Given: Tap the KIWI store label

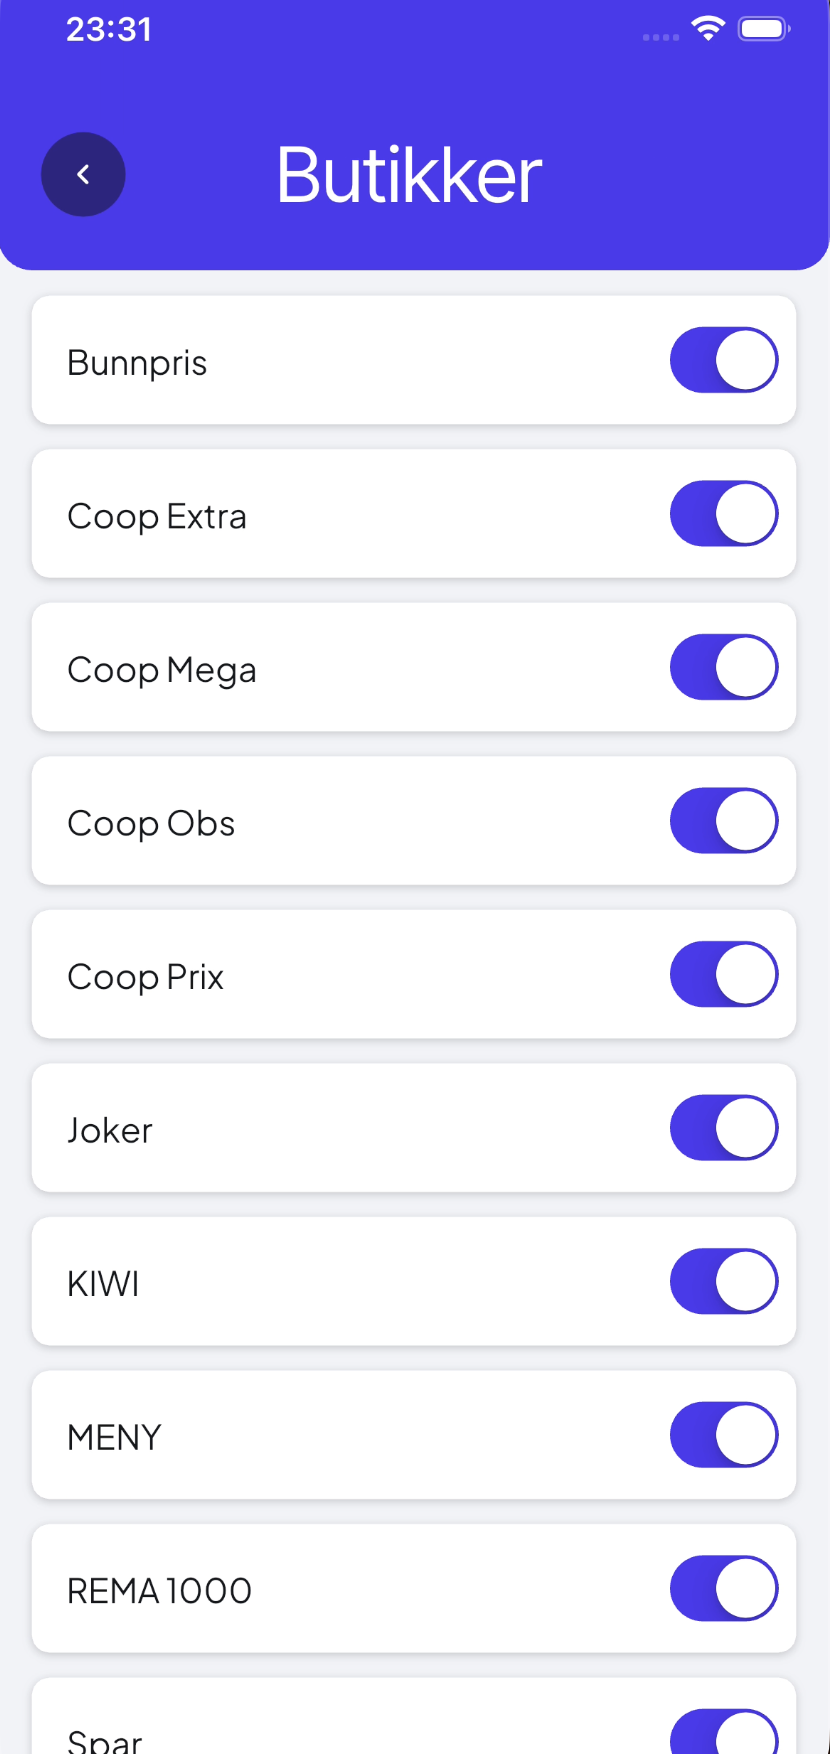Looking at the screenshot, I should point(103,1284).
